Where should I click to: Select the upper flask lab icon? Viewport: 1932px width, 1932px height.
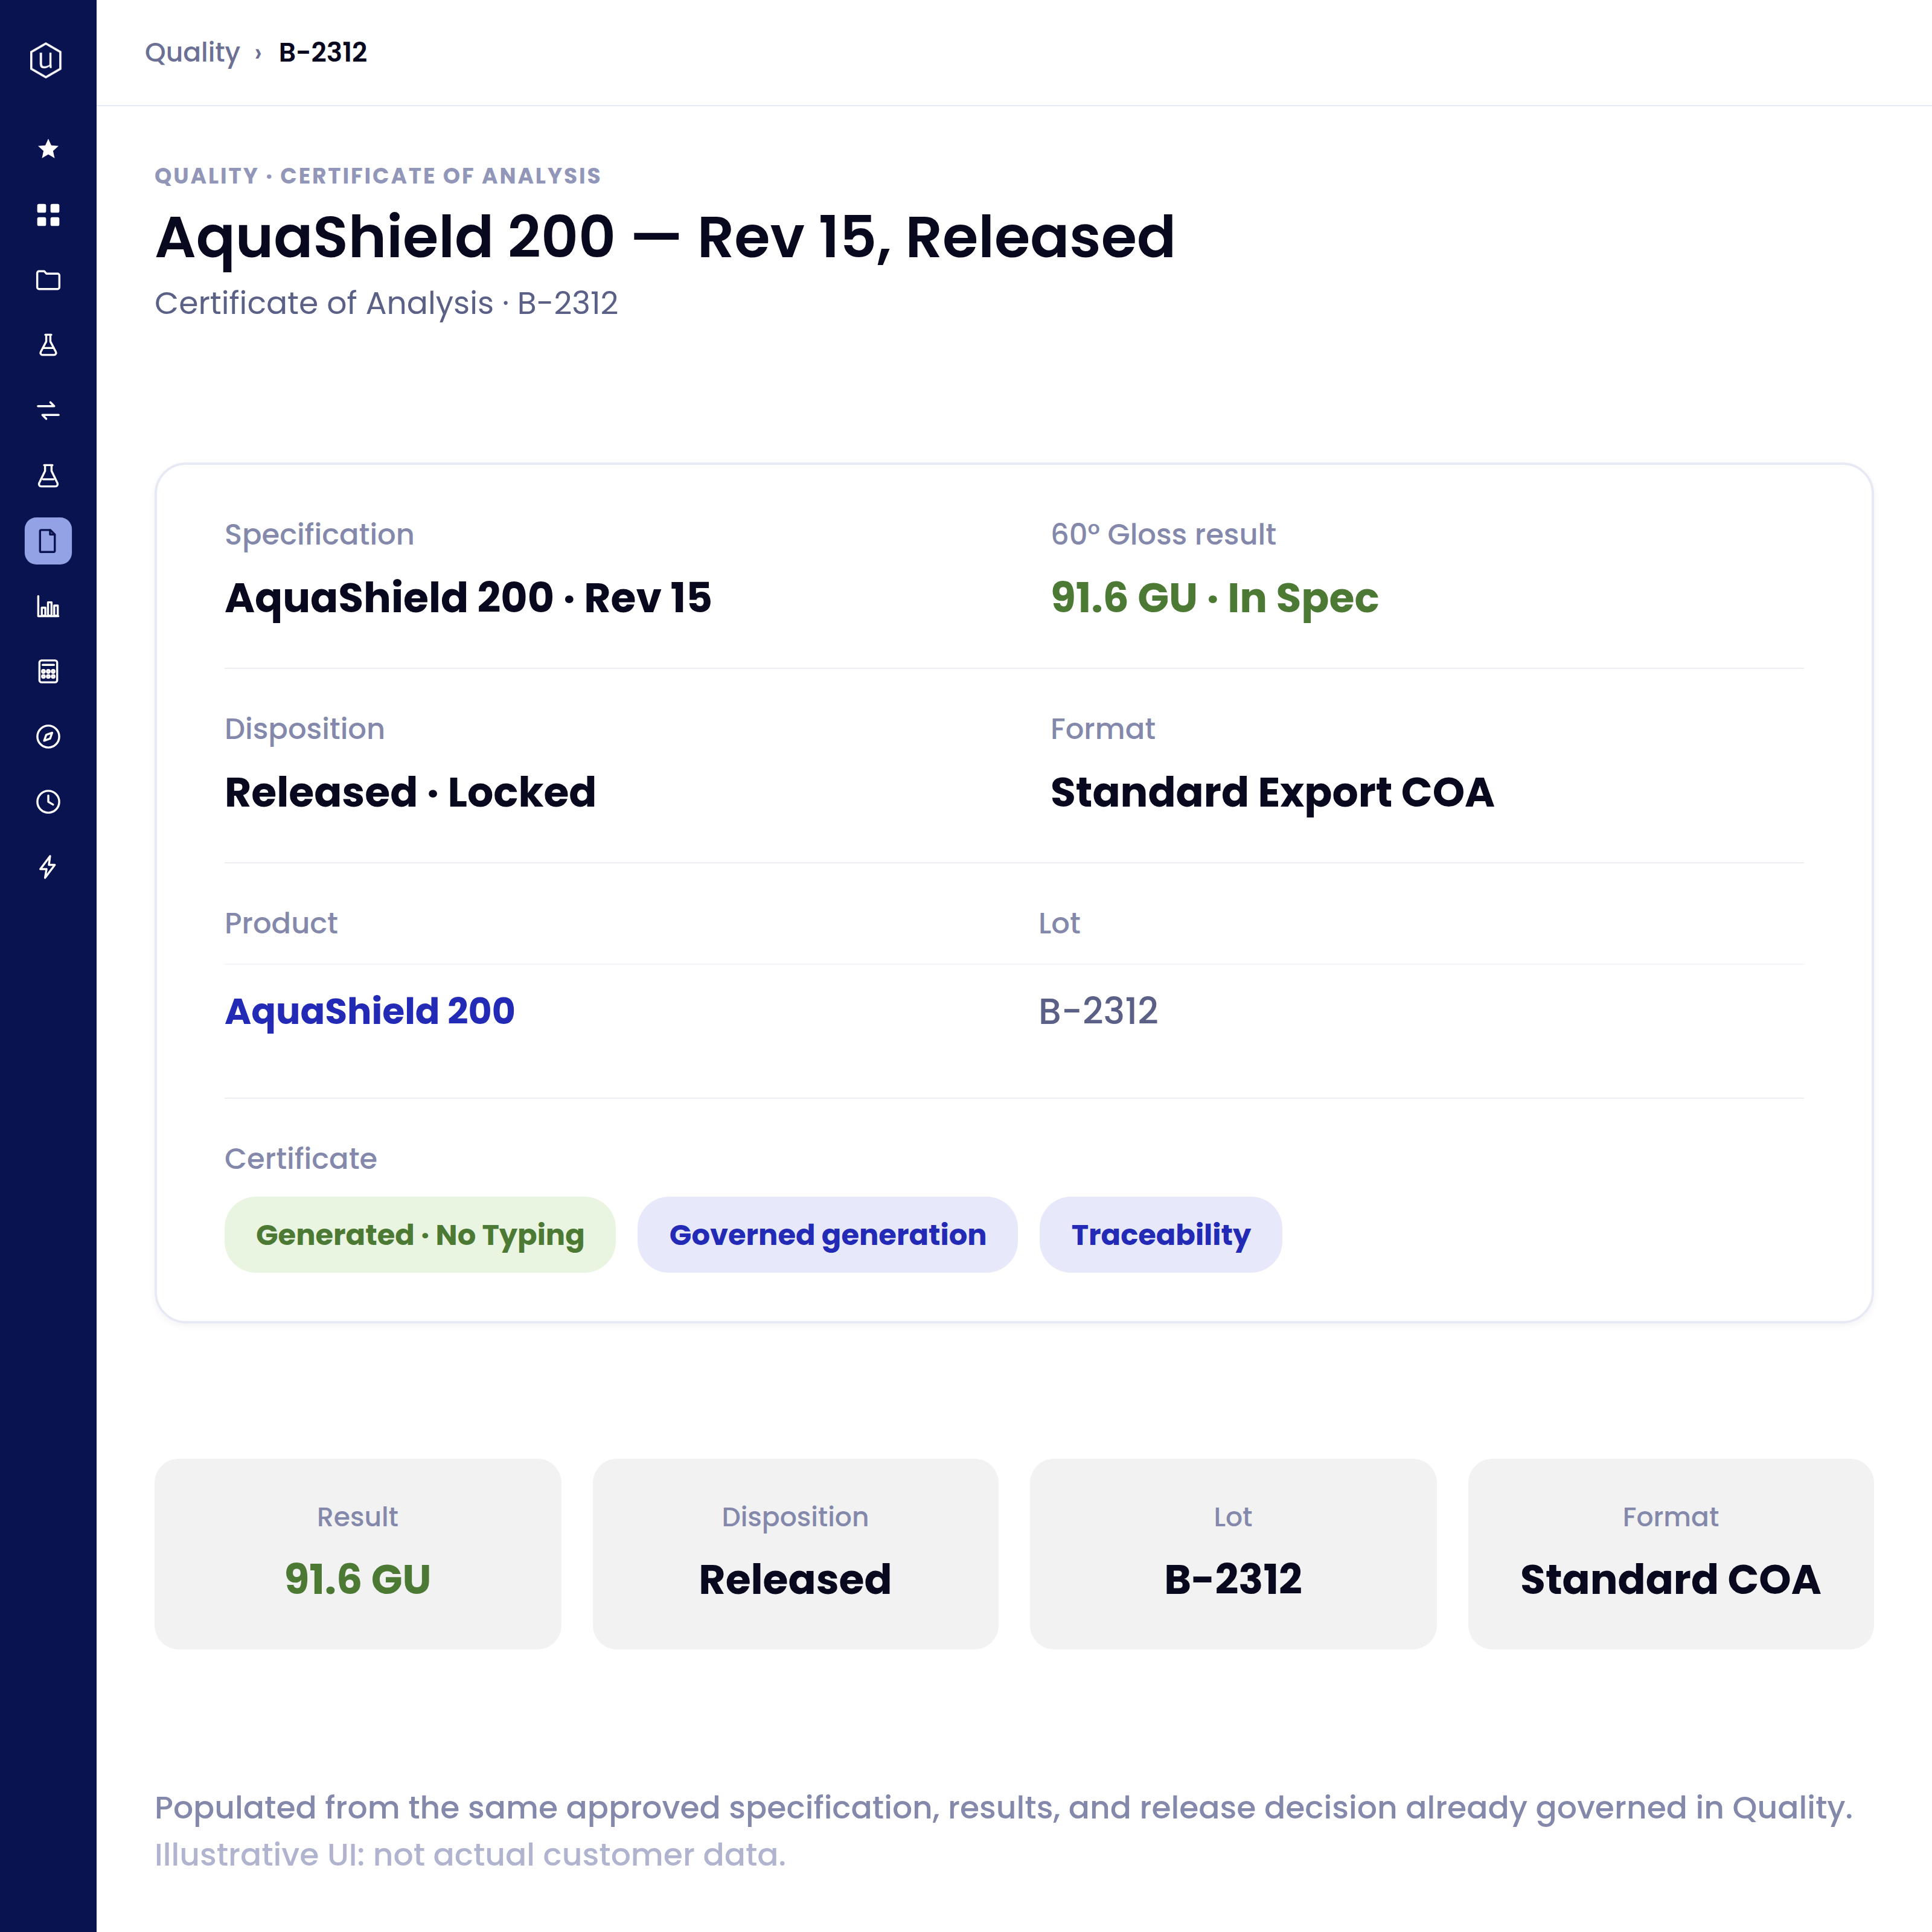(48, 345)
